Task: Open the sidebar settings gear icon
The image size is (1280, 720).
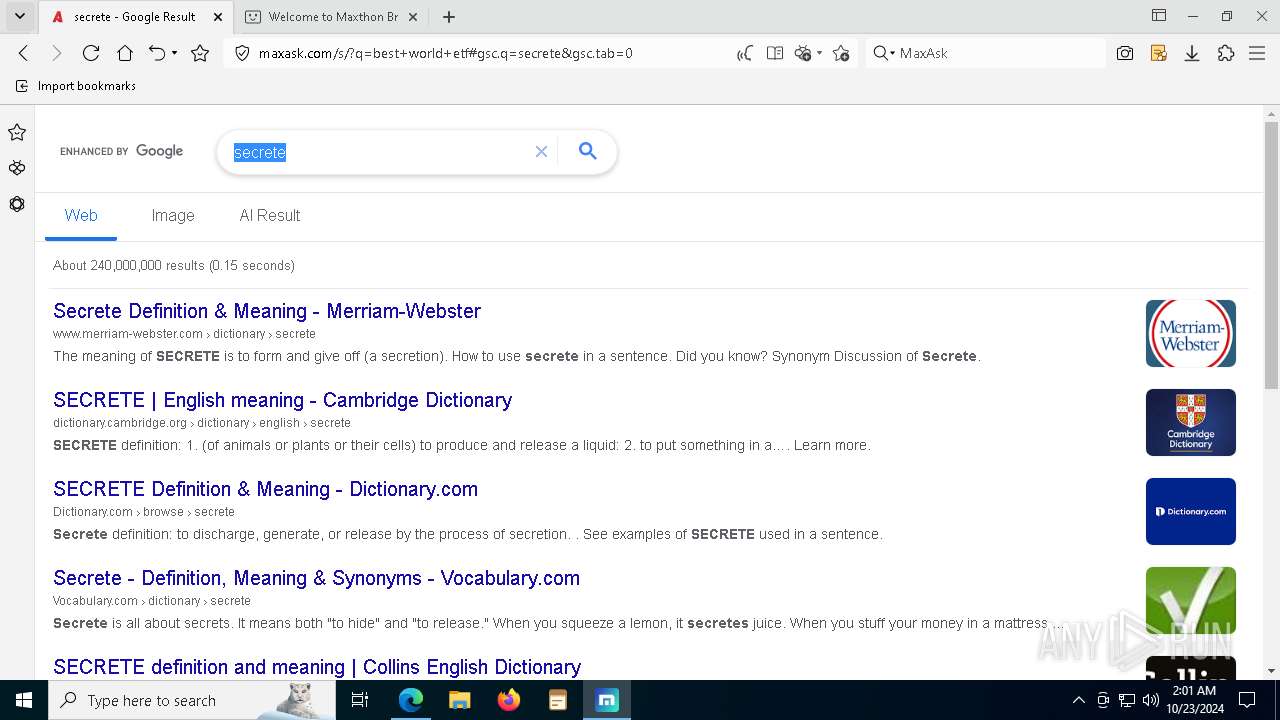Action: click(x=17, y=204)
